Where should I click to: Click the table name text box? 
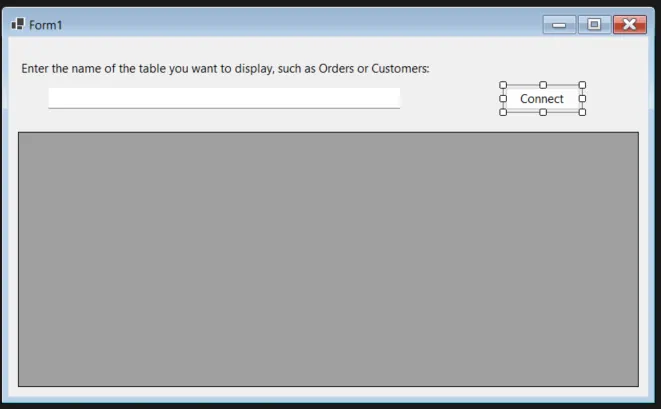[x=224, y=98]
